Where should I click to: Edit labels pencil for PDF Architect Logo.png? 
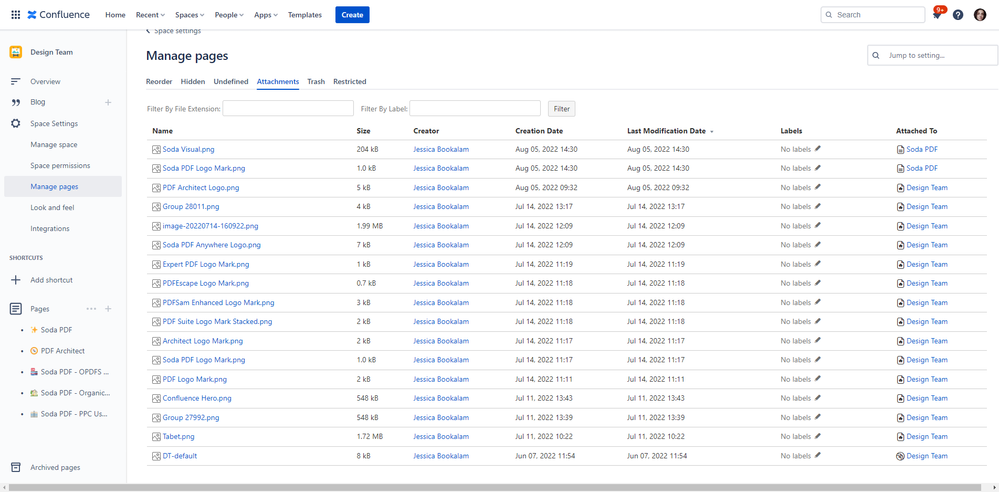818,187
